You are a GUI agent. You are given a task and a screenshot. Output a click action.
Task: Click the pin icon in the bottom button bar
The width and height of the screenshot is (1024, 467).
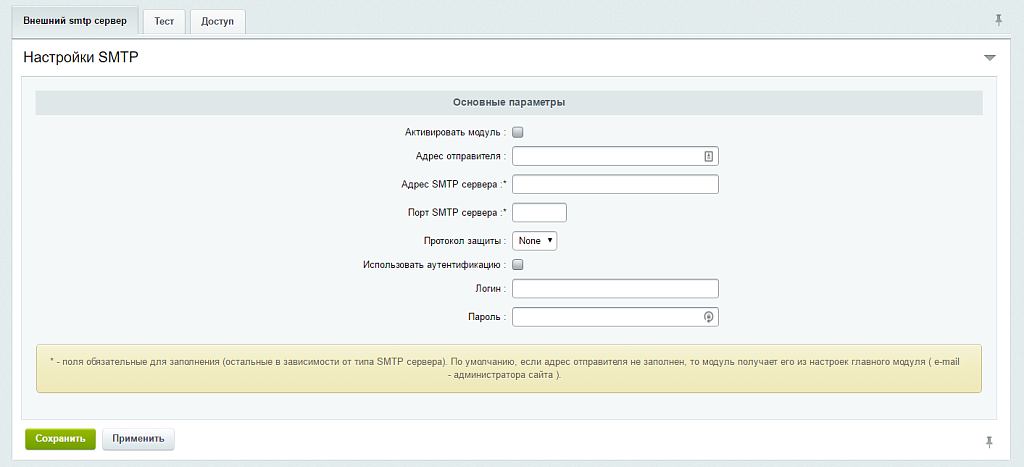tap(989, 441)
